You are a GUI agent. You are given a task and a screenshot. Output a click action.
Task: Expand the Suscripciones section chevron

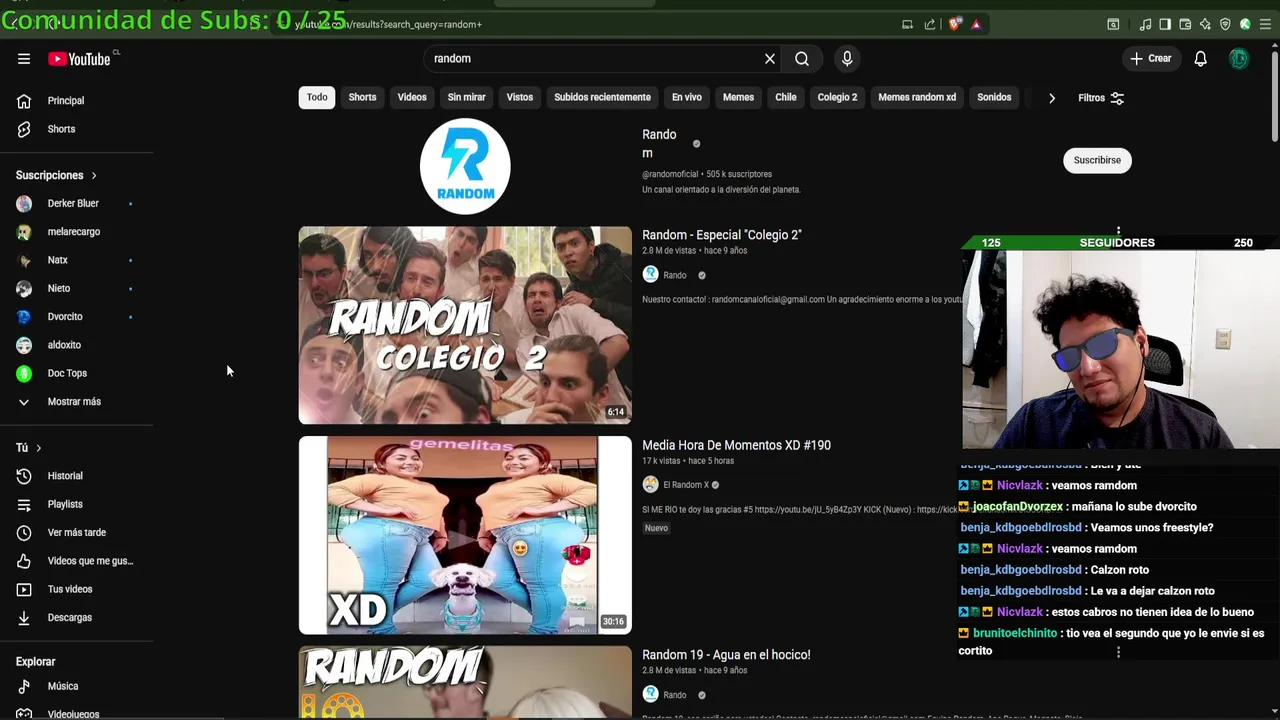click(x=94, y=176)
